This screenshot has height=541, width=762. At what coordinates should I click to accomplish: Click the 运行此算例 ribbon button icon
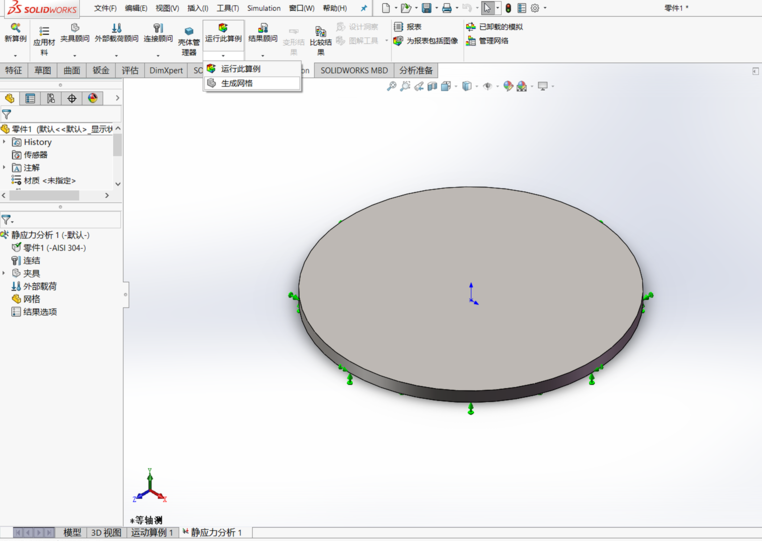pyautogui.click(x=223, y=28)
